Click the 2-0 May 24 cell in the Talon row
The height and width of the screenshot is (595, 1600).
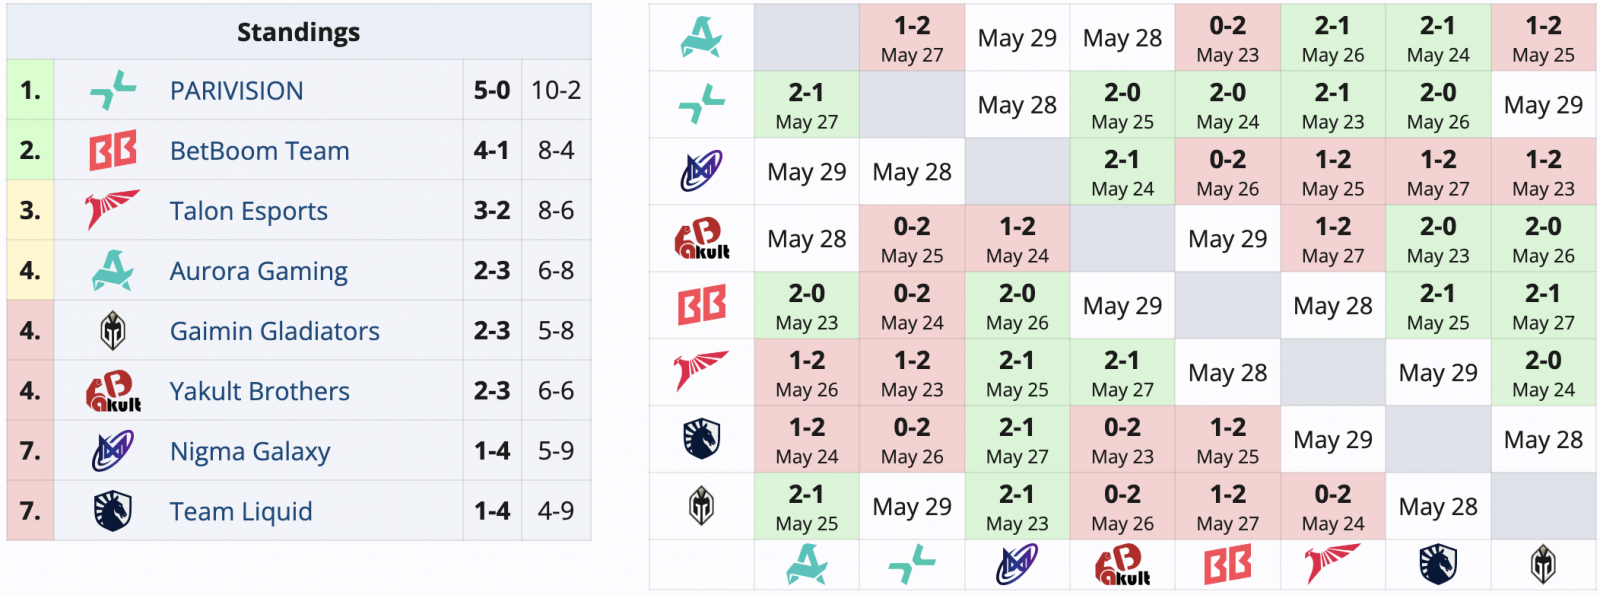(1543, 372)
